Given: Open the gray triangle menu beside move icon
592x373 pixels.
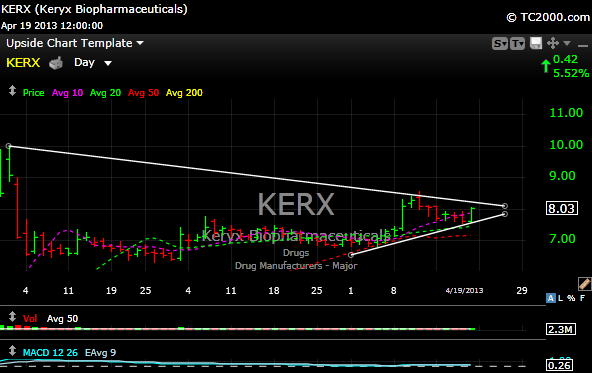Looking at the screenshot, I should point(567,43).
